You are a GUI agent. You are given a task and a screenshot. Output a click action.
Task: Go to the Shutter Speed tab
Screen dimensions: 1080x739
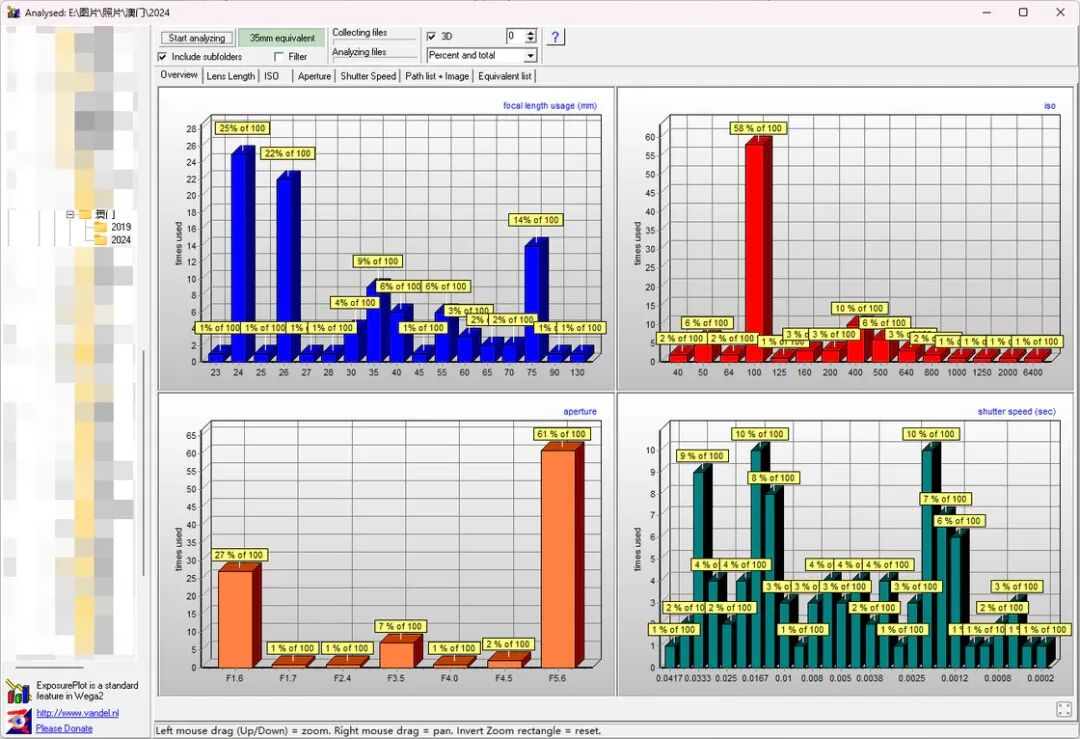368,76
